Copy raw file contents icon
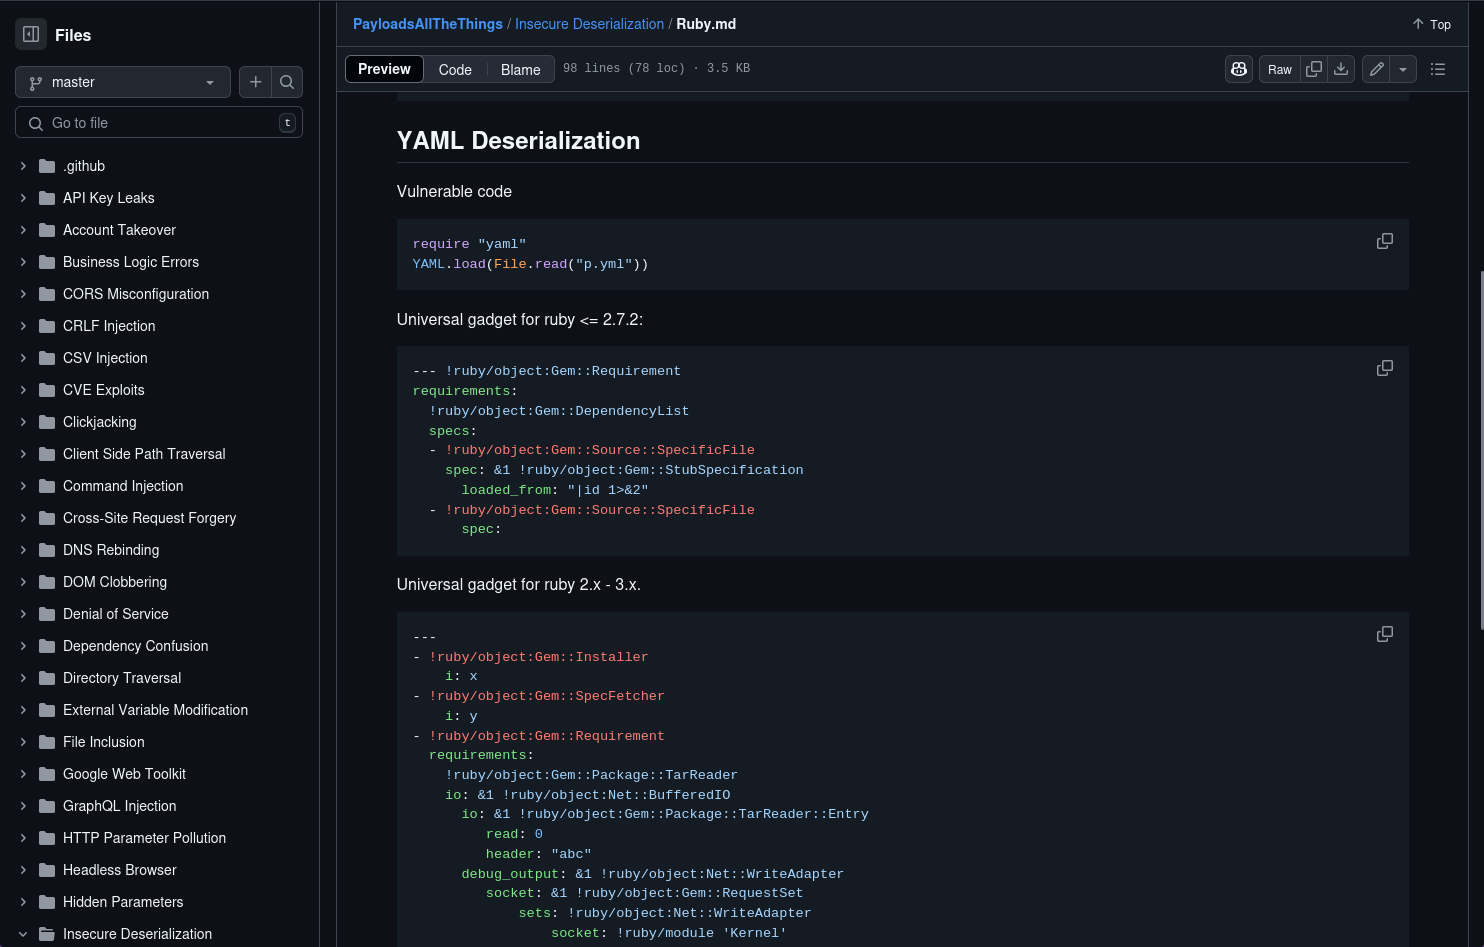1484x947 pixels. (1314, 69)
